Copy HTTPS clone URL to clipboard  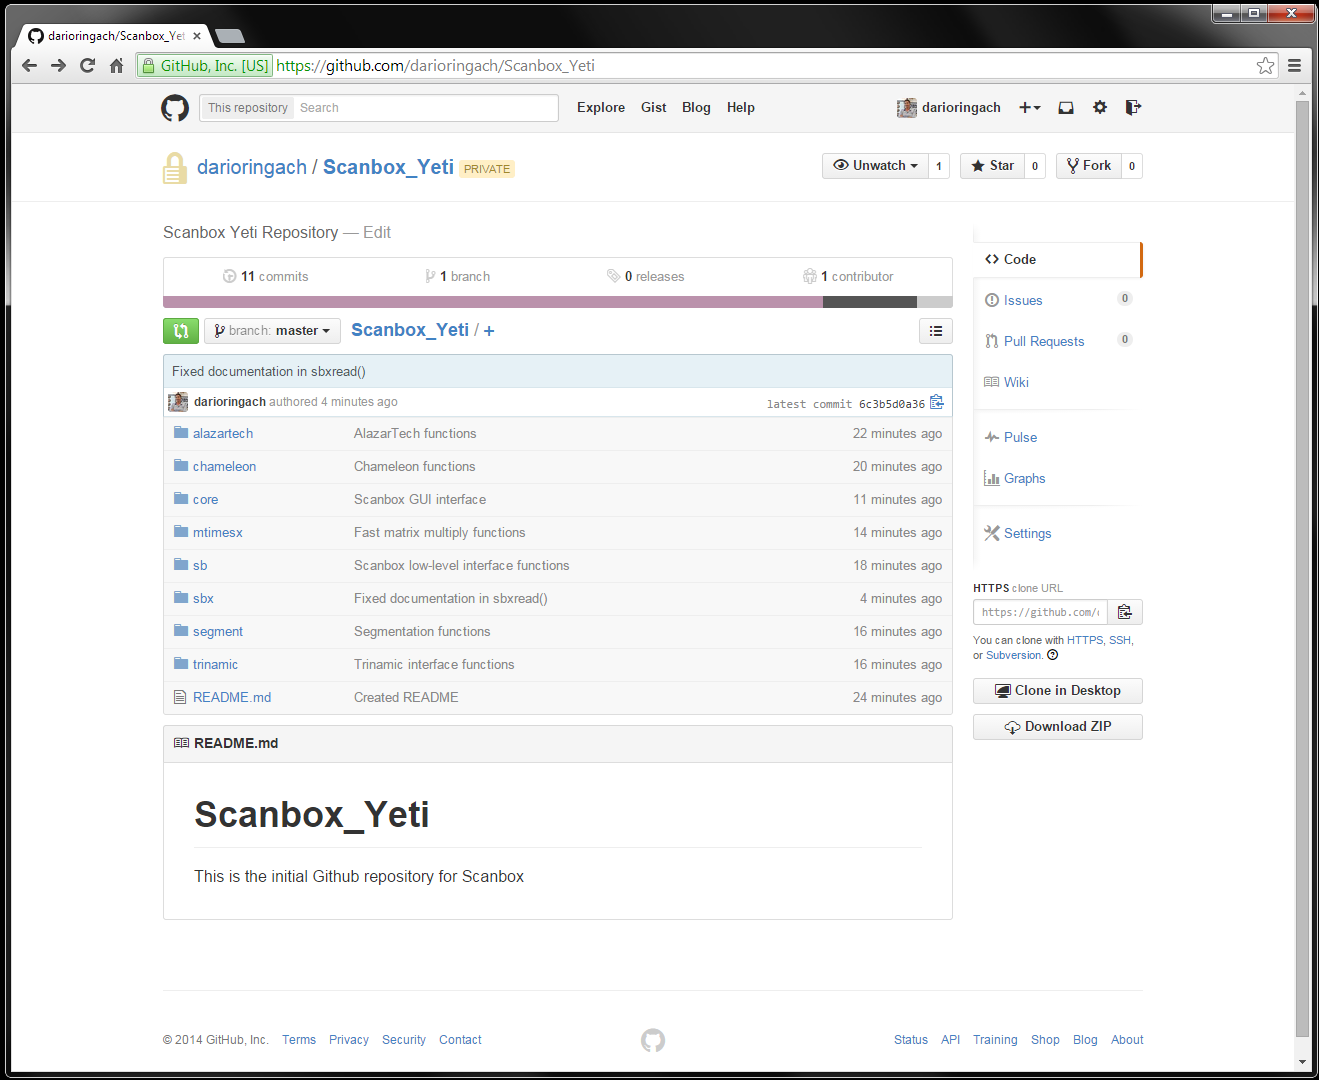click(1125, 612)
